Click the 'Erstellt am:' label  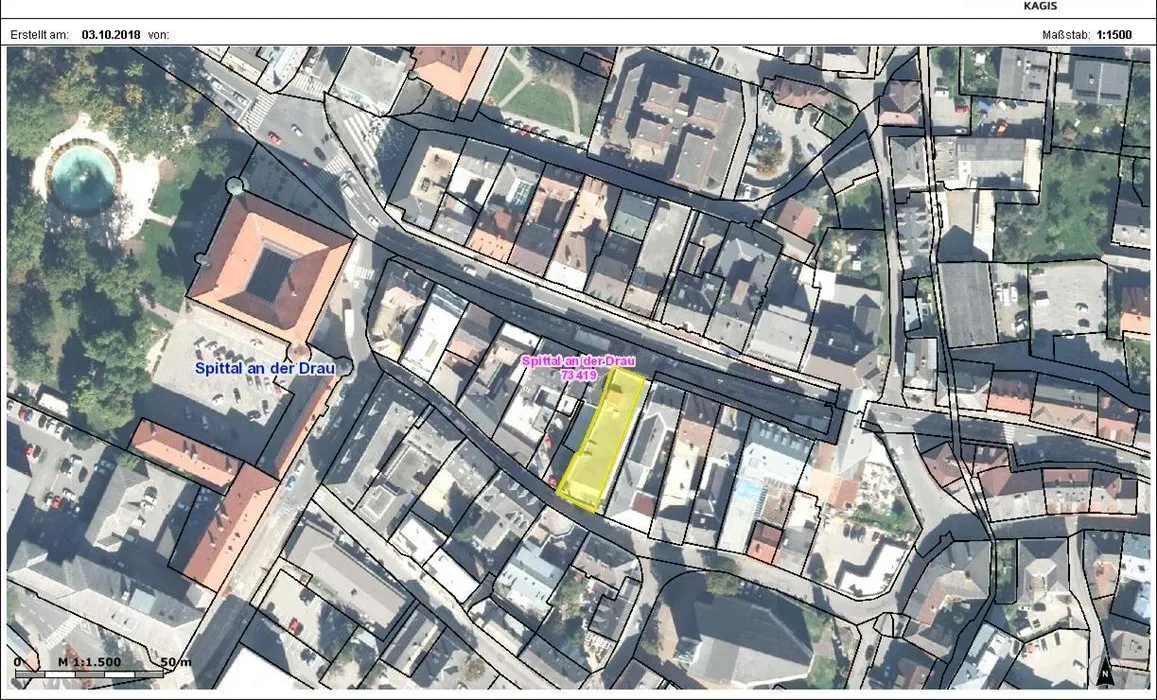(x=40, y=35)
